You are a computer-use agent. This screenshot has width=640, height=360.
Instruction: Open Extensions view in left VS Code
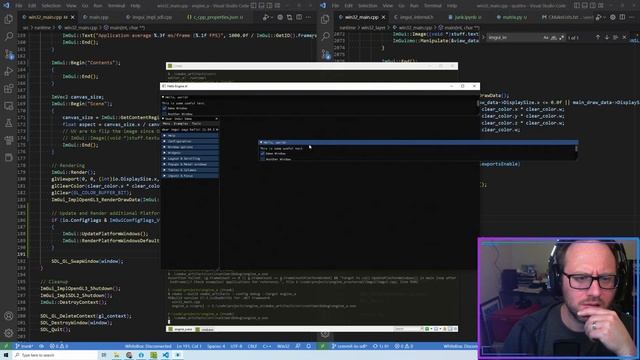pyautogui.click(x=9, y=89)
